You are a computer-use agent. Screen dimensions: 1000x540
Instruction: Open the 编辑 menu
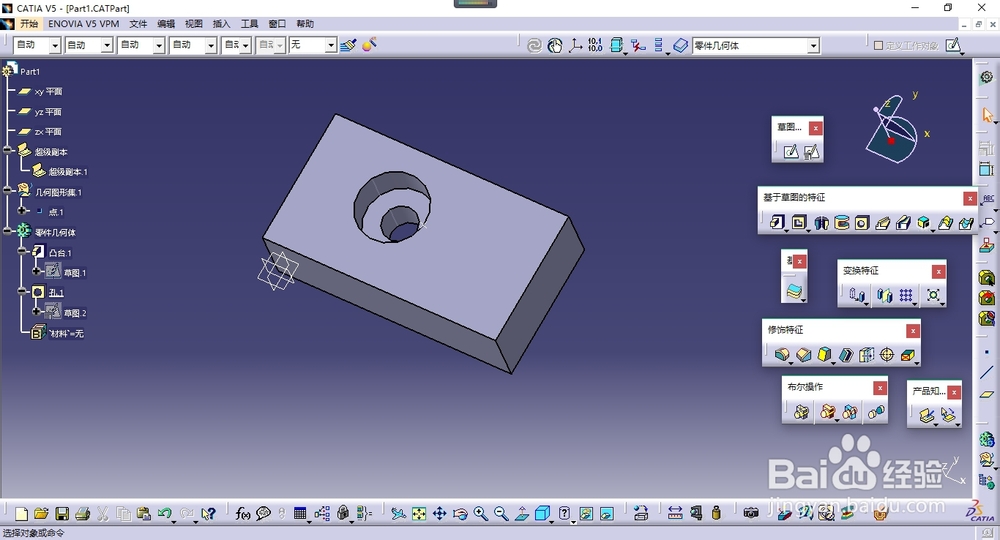tap(166, 24)
